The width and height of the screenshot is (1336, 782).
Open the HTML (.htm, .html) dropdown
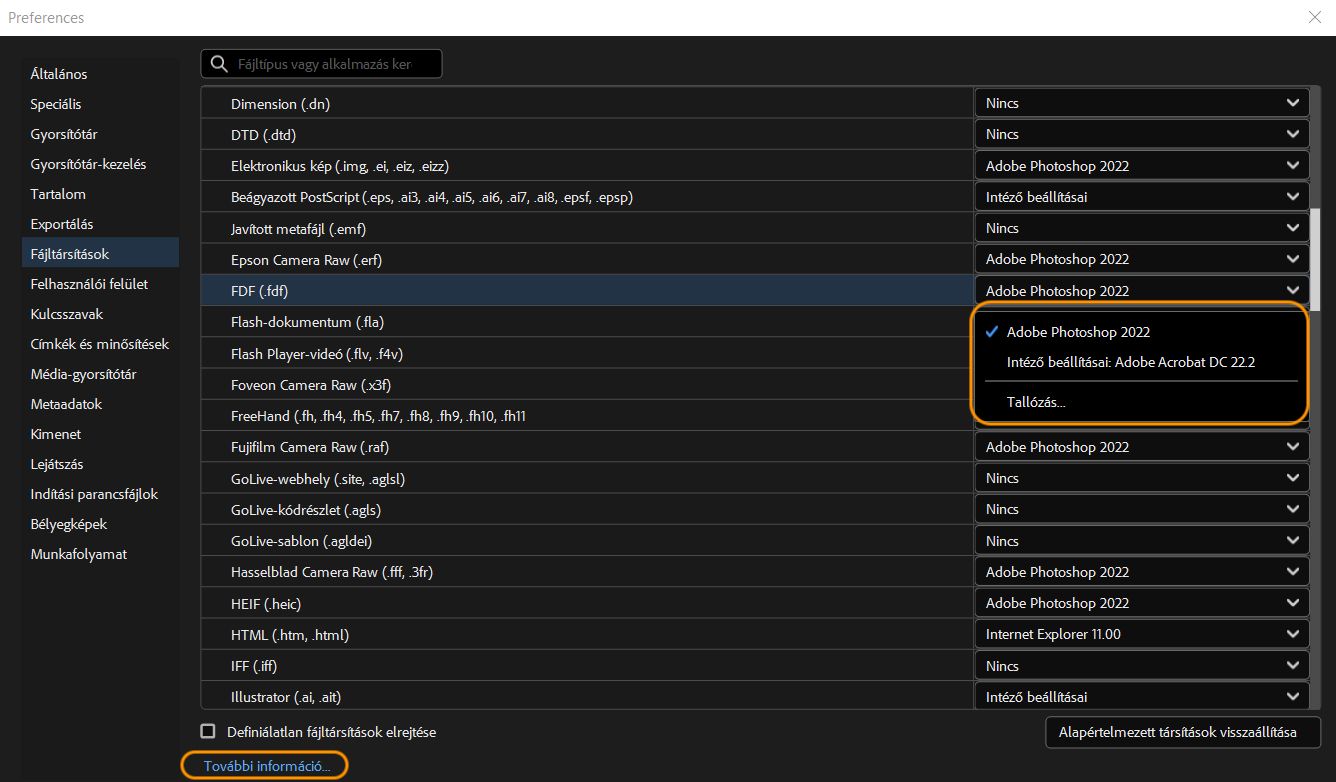pyautogui.click(x=1142, y=634)
